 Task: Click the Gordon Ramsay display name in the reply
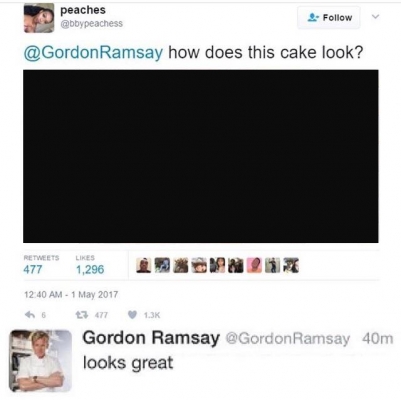pyautogui.click(x=151, y=338)
